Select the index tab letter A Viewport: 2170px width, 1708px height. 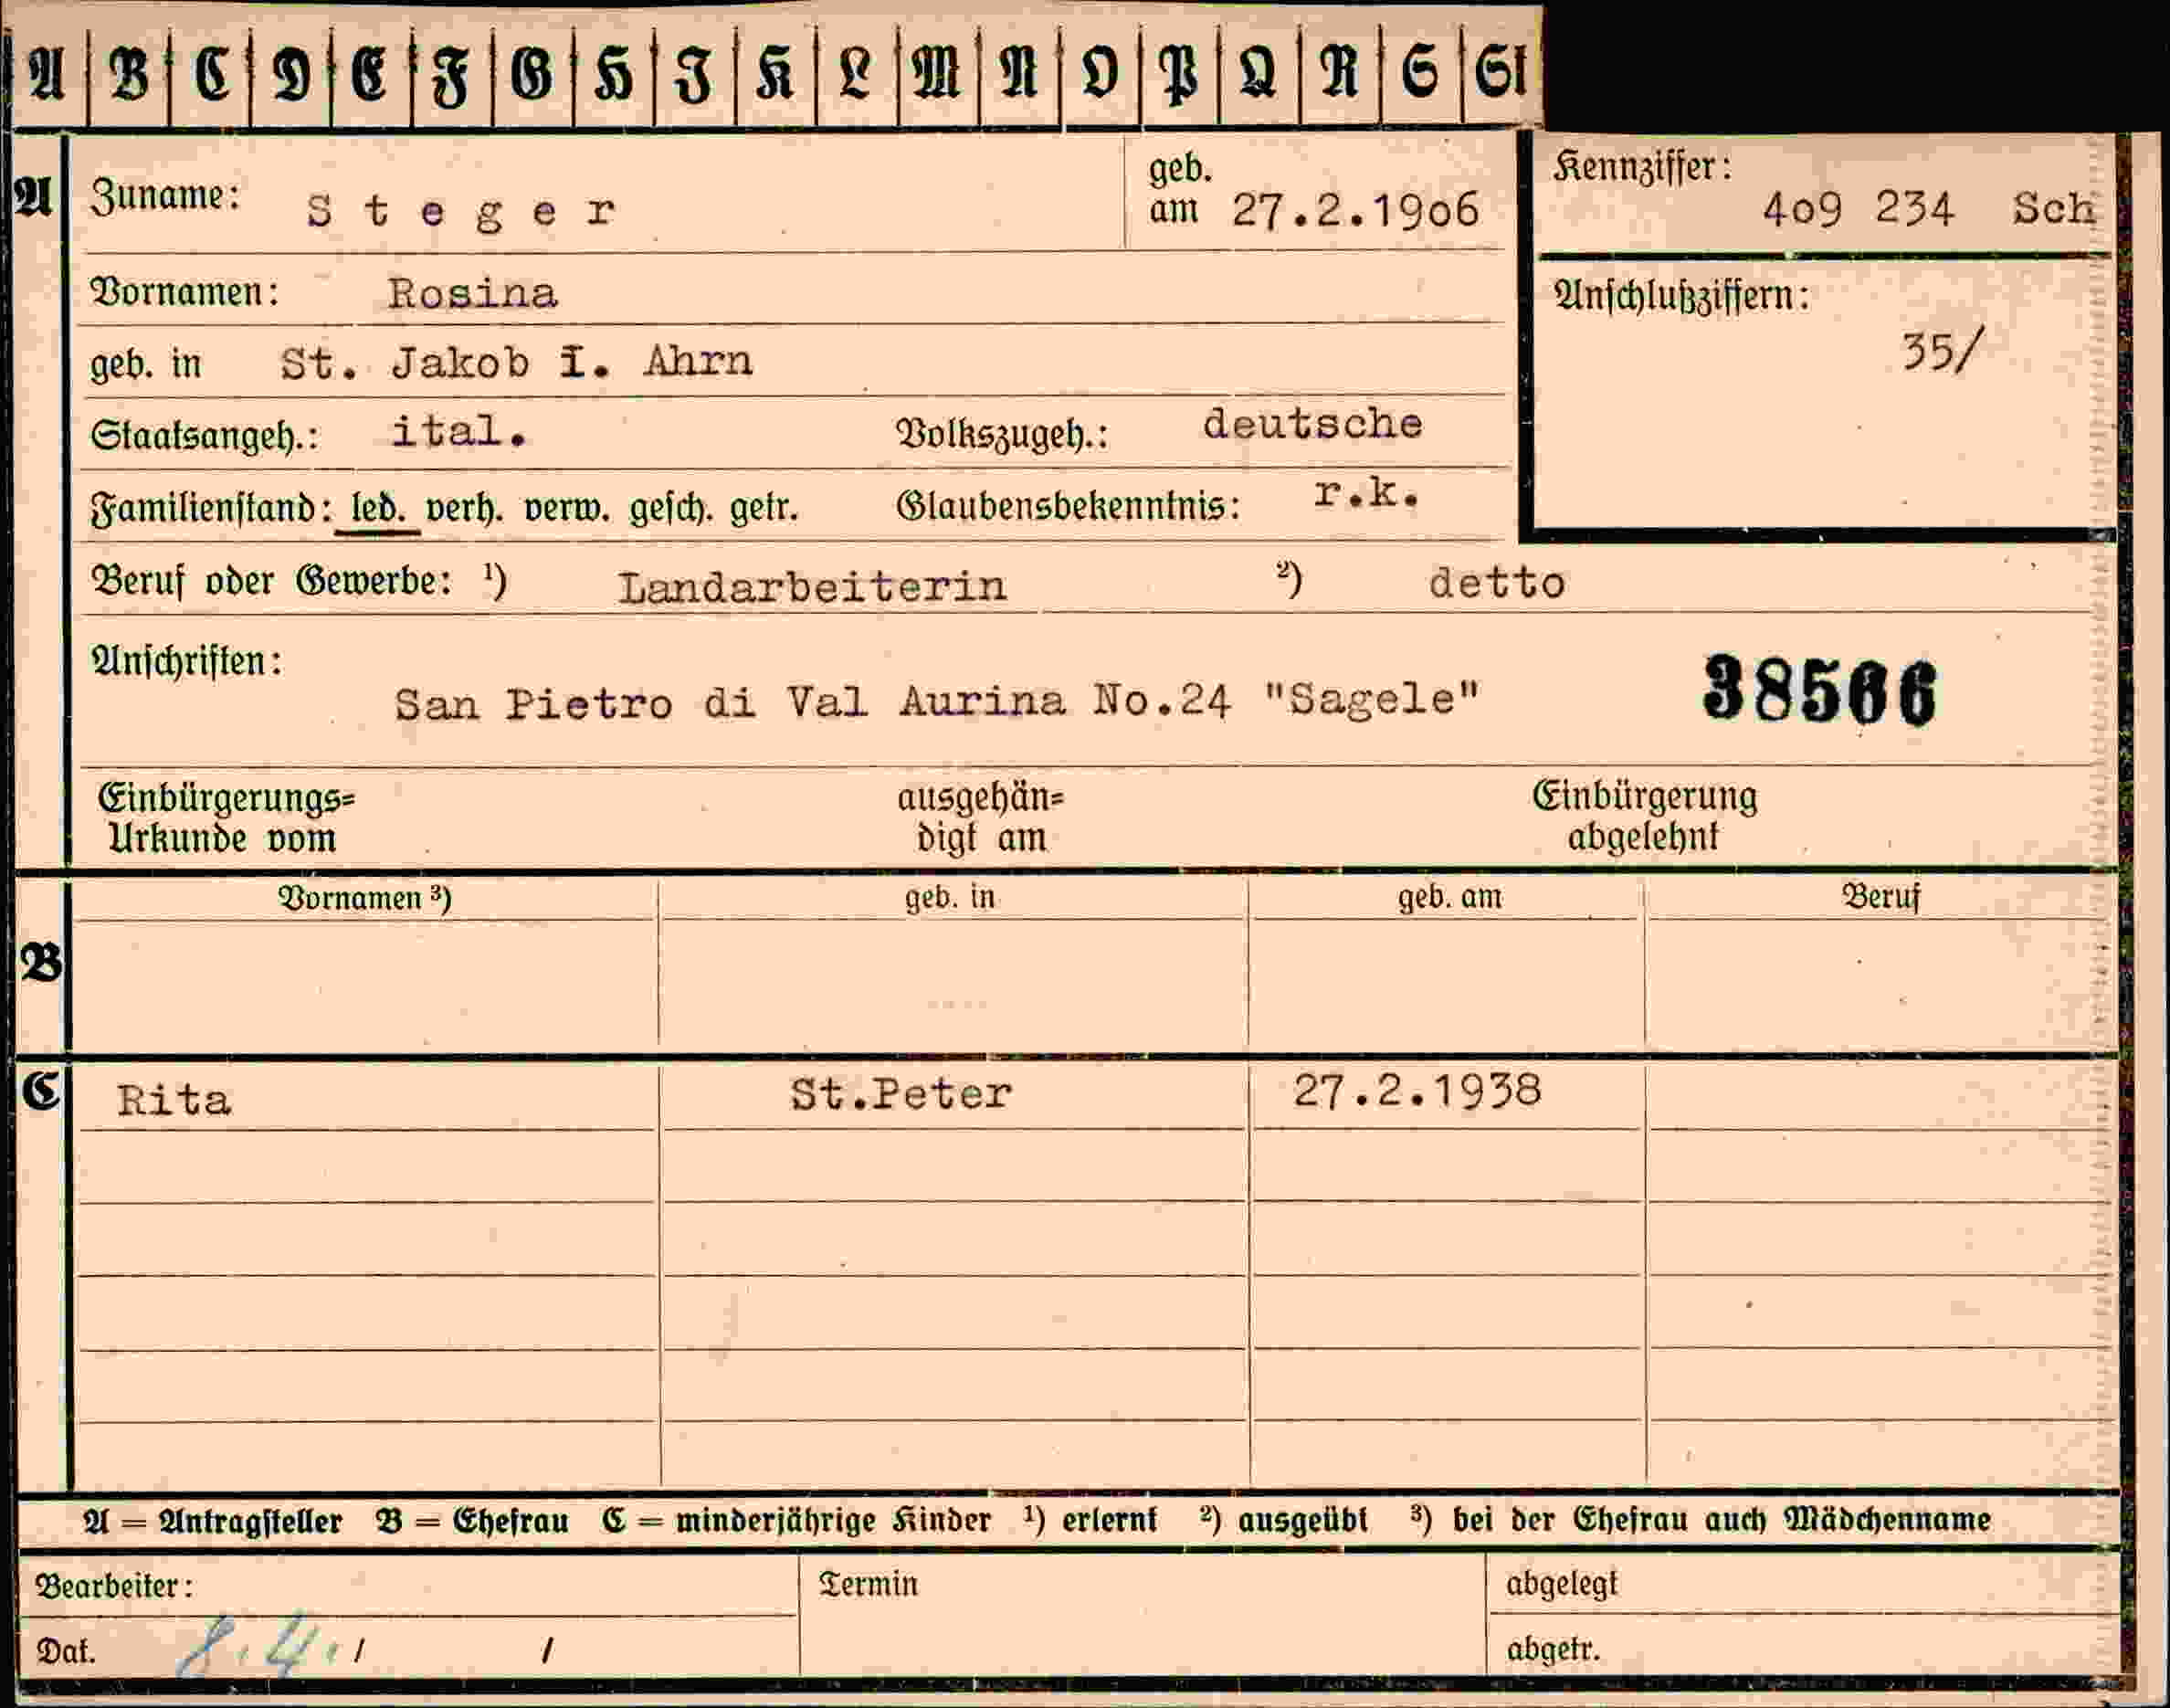coord(46,76)
